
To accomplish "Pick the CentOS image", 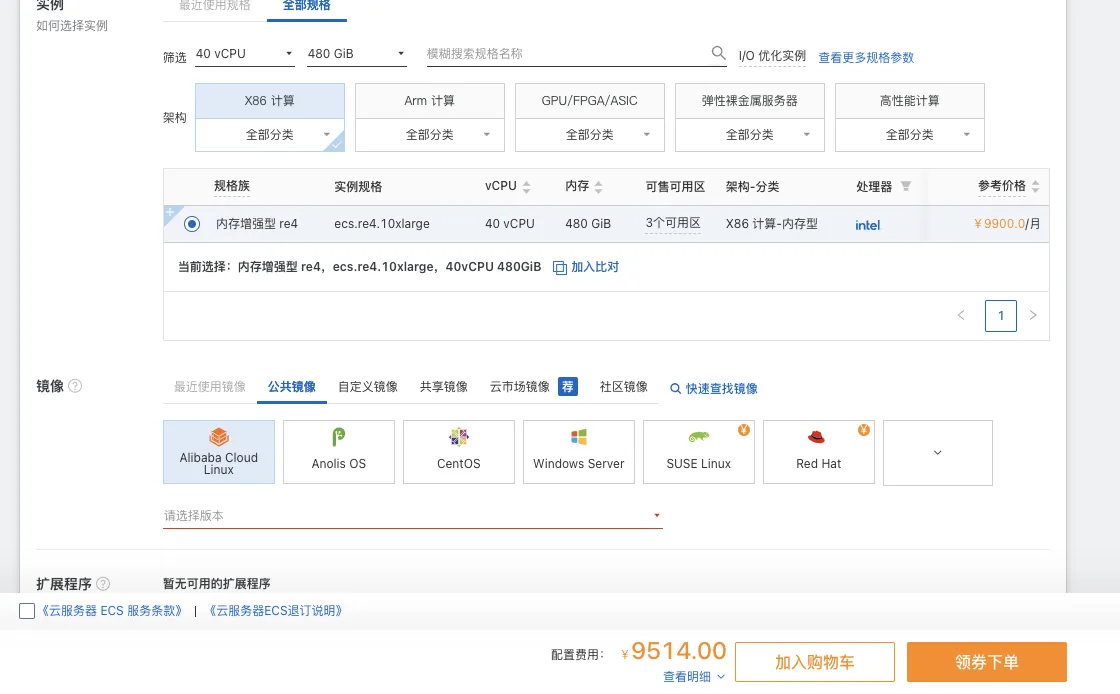I will (459, 452).
